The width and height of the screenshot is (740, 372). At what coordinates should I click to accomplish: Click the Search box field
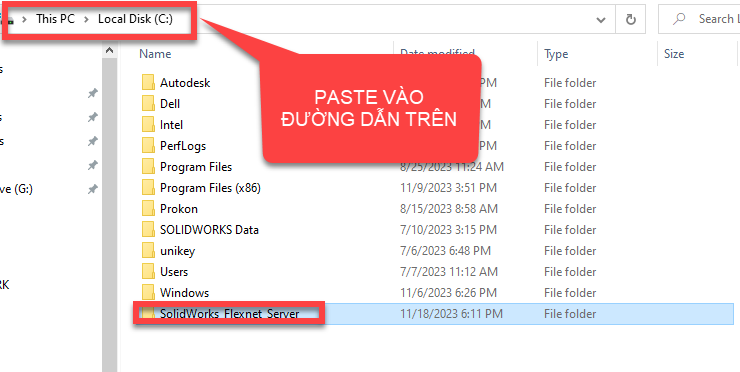(699, 19)
